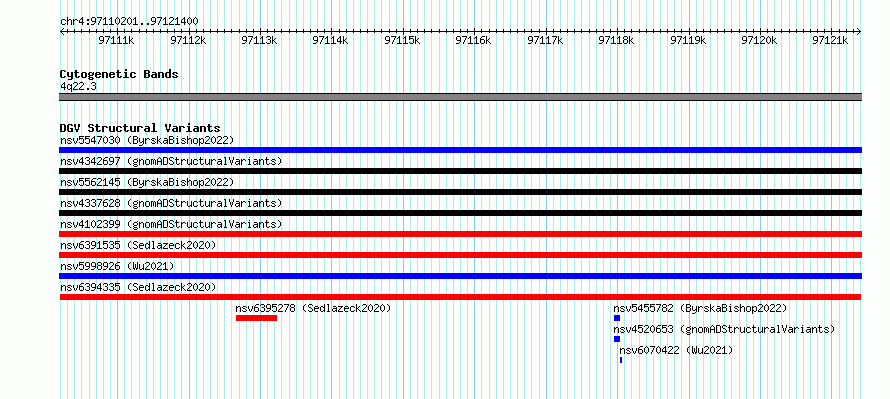This screenshot has height=399, width=890.
Task: Click the 97116k ruler tick
Action: click(474, 39)
